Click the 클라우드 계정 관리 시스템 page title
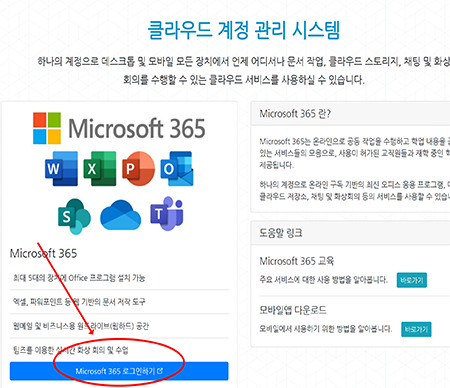 [244, 30]
